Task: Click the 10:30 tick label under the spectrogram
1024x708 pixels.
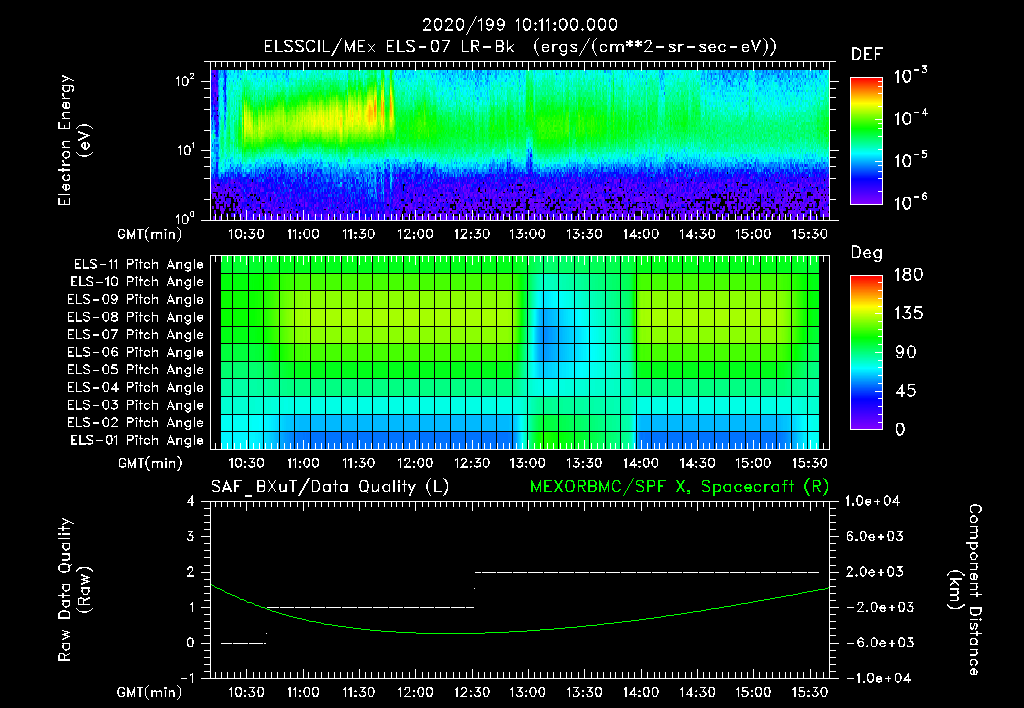Action: click(x=246, y=234)
